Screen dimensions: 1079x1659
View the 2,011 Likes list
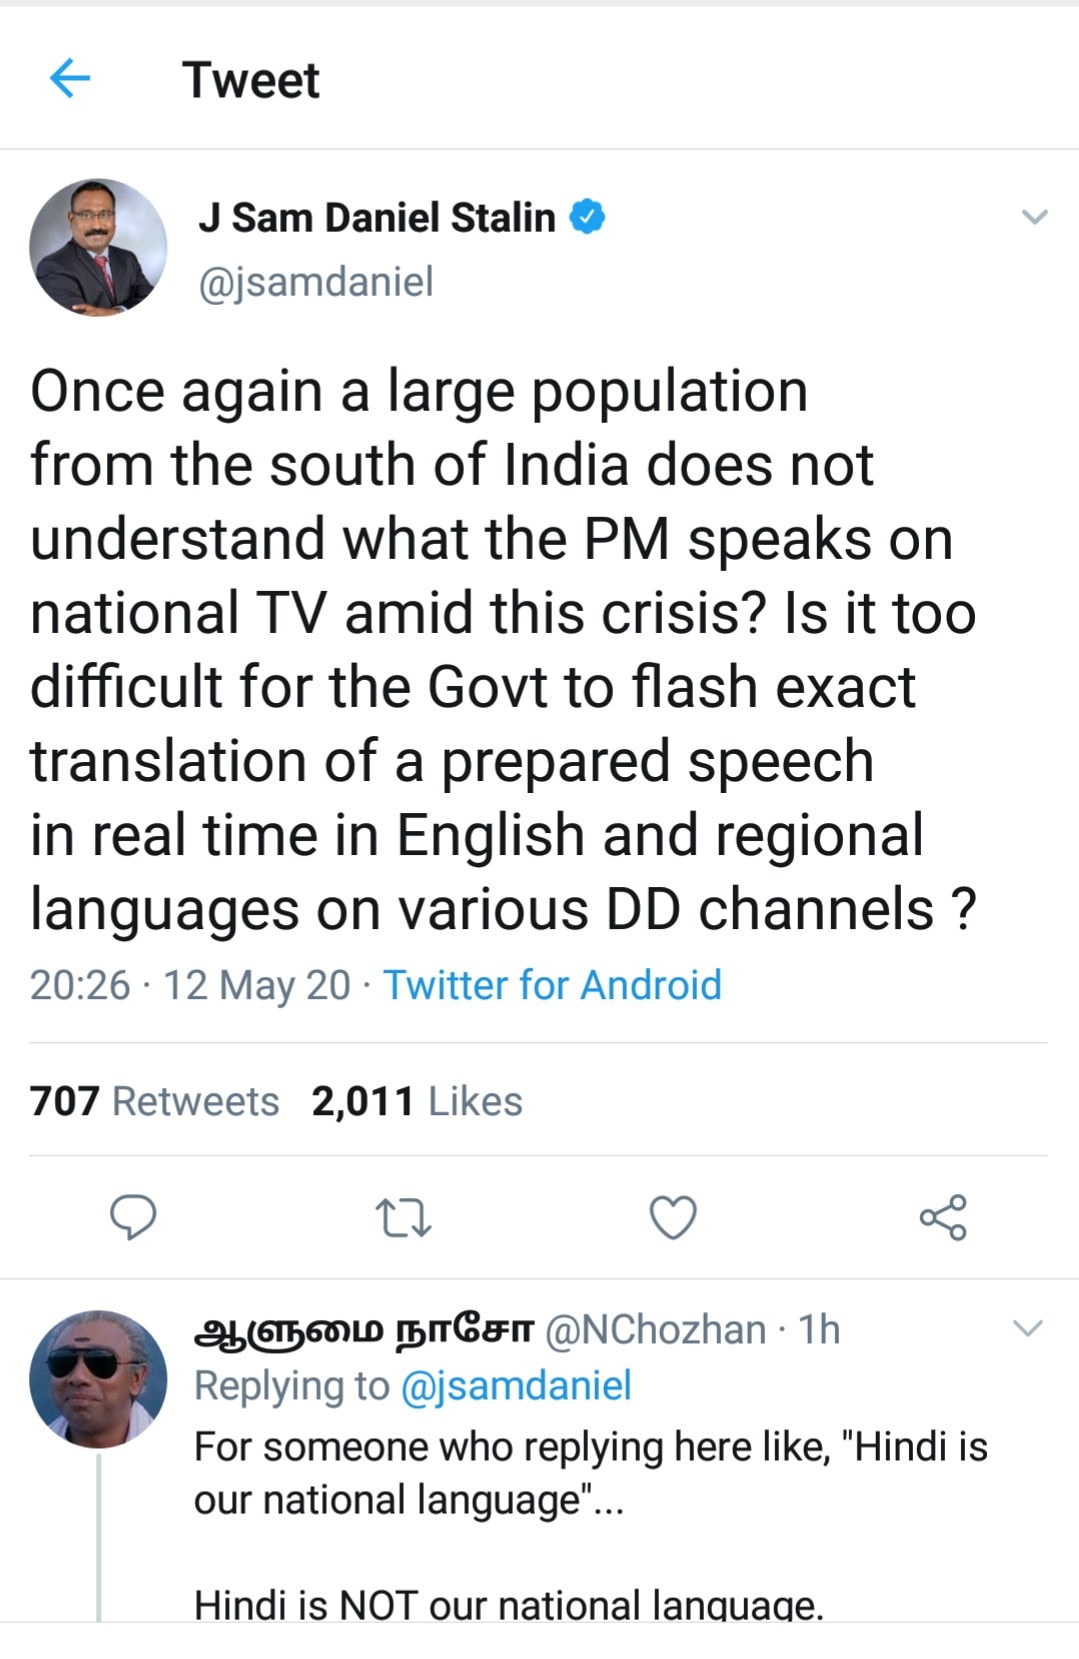417,1101
